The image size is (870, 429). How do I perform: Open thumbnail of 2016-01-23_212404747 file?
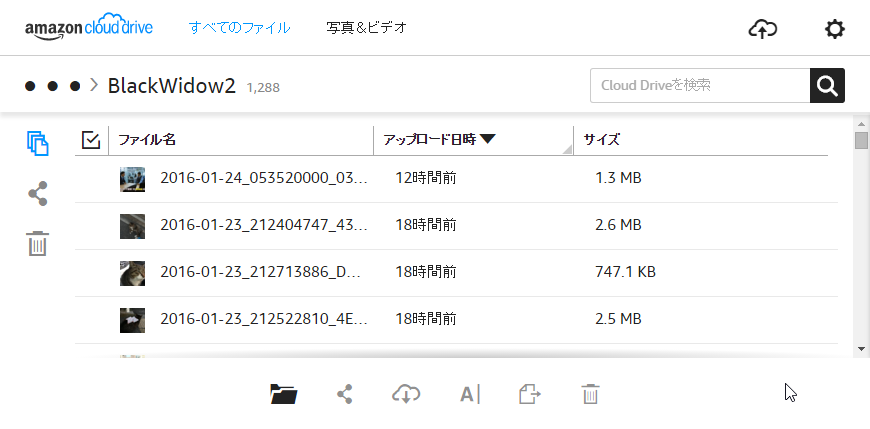(x=133, y=226)
